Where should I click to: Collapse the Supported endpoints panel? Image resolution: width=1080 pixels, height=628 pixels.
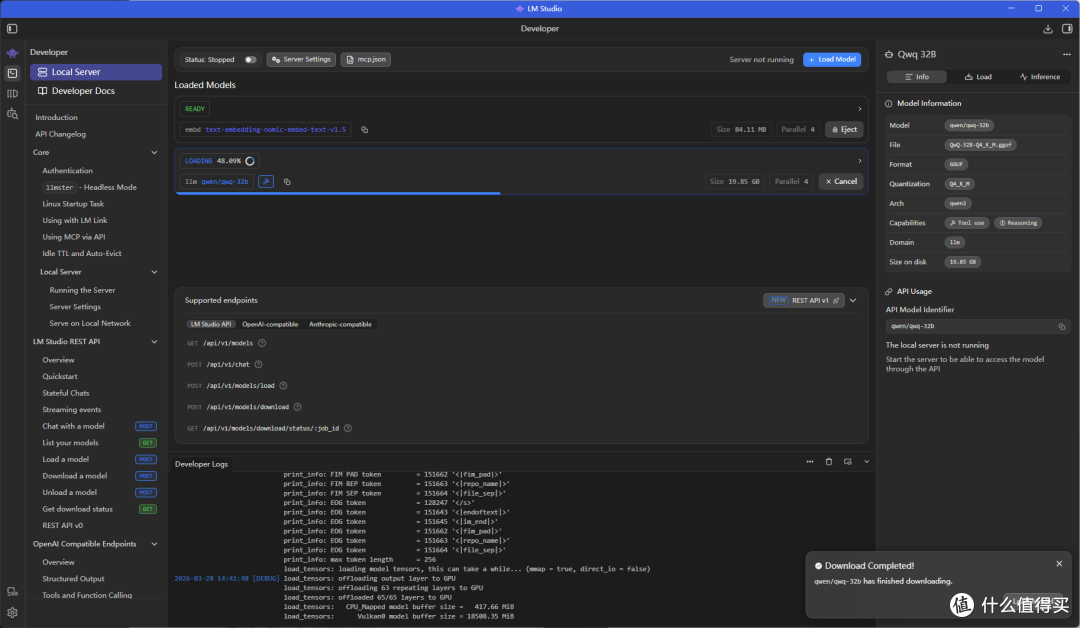point(853,300)
